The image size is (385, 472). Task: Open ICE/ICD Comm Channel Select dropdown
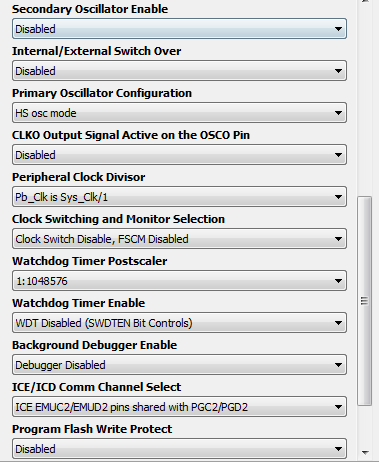(179, 407)
